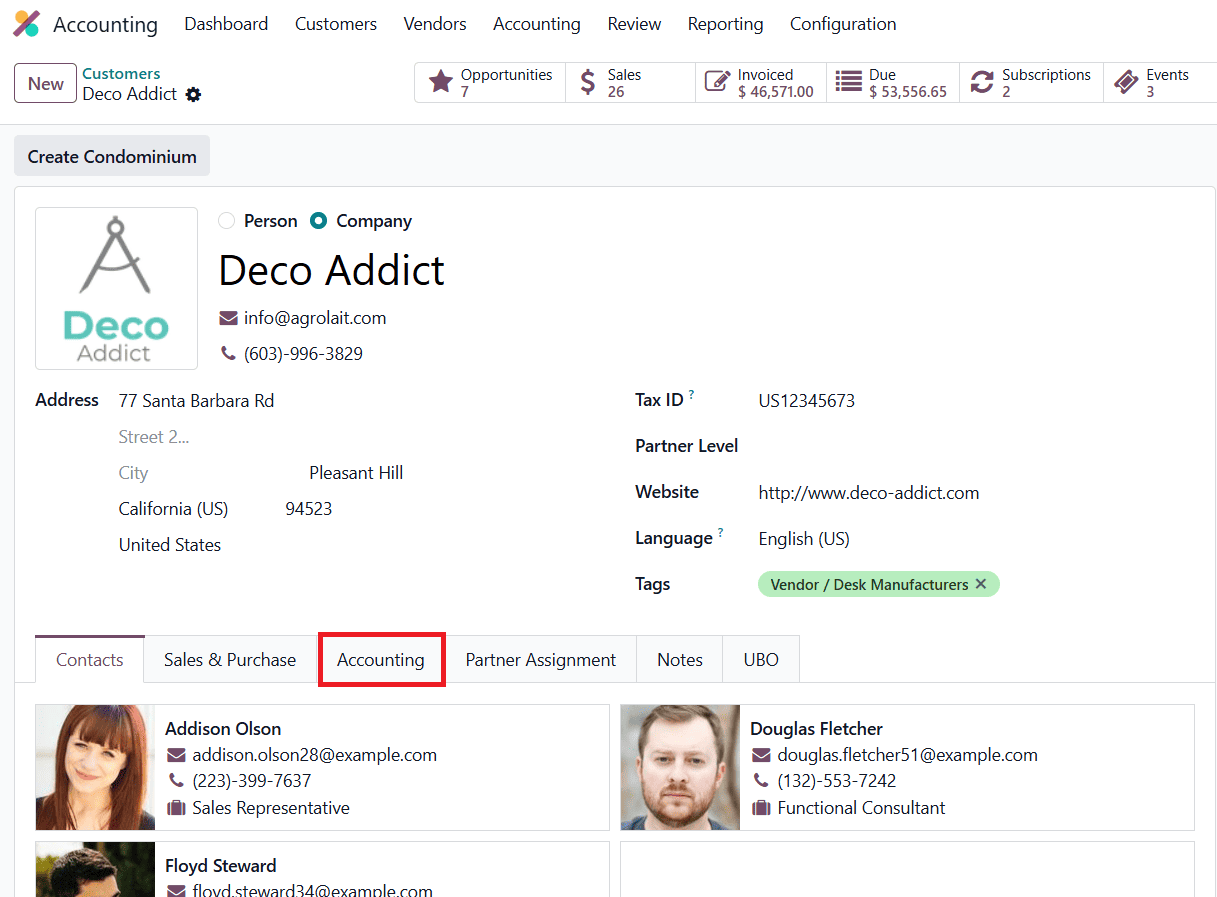Click the envelope icon beside info@agrolait.com
This screenshot has height=897, width=1217.
(x=227, y=318)
